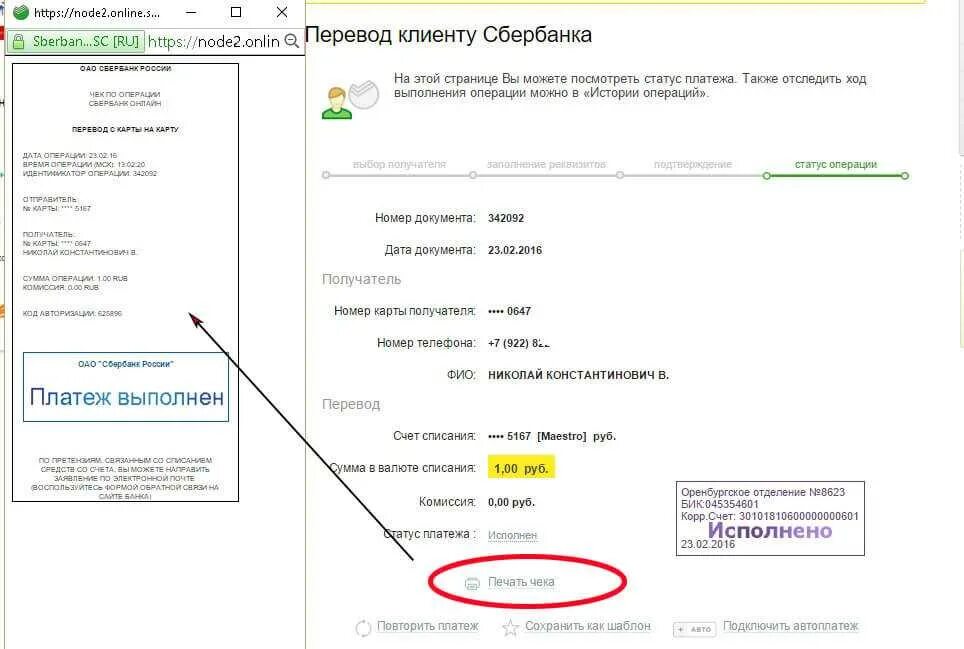Click the заполнение реквизитов step
The width and height of the screenshot is (964, 649).
(x=546, y=165)
